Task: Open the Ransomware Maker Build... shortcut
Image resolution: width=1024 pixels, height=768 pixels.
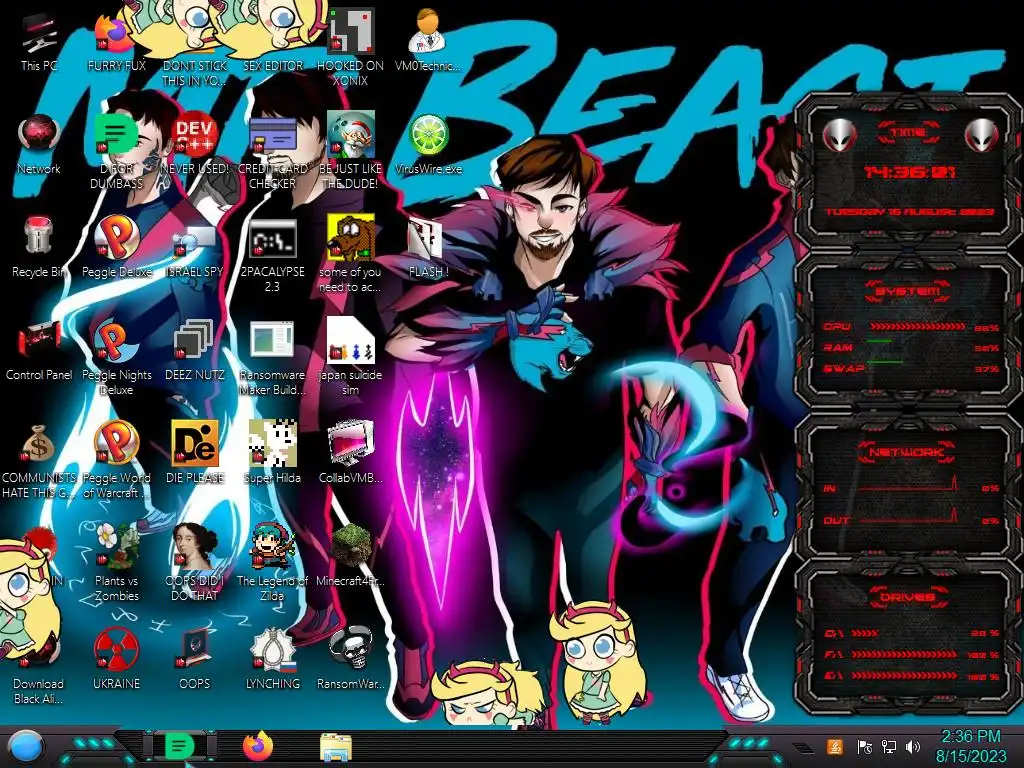Action: point(272,341)
